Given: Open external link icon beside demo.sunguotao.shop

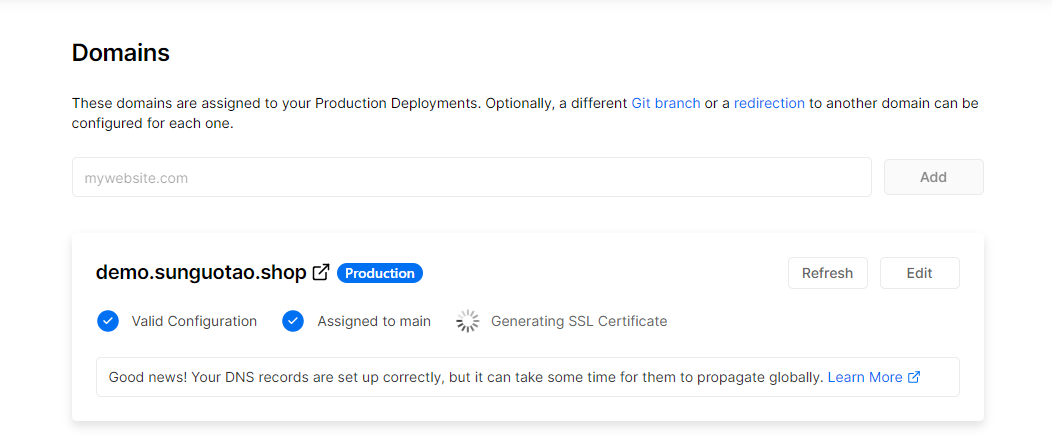Looking at the screenshot, I should pos(321,272).
